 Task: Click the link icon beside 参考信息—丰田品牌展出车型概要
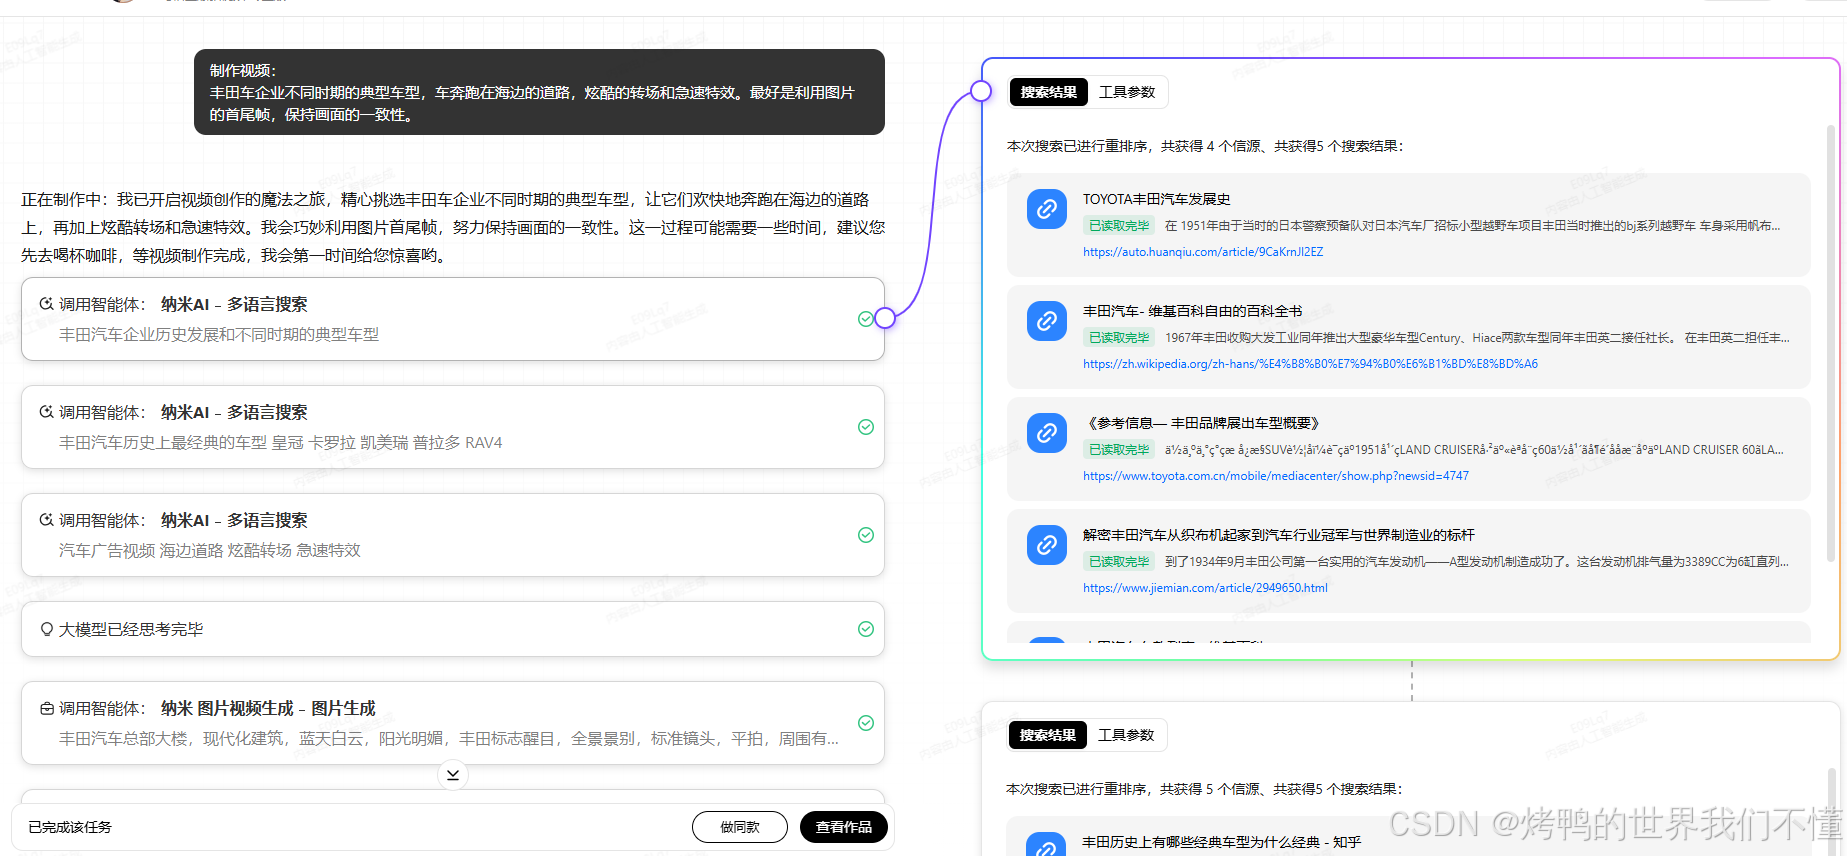click(x=1046, y=433)
